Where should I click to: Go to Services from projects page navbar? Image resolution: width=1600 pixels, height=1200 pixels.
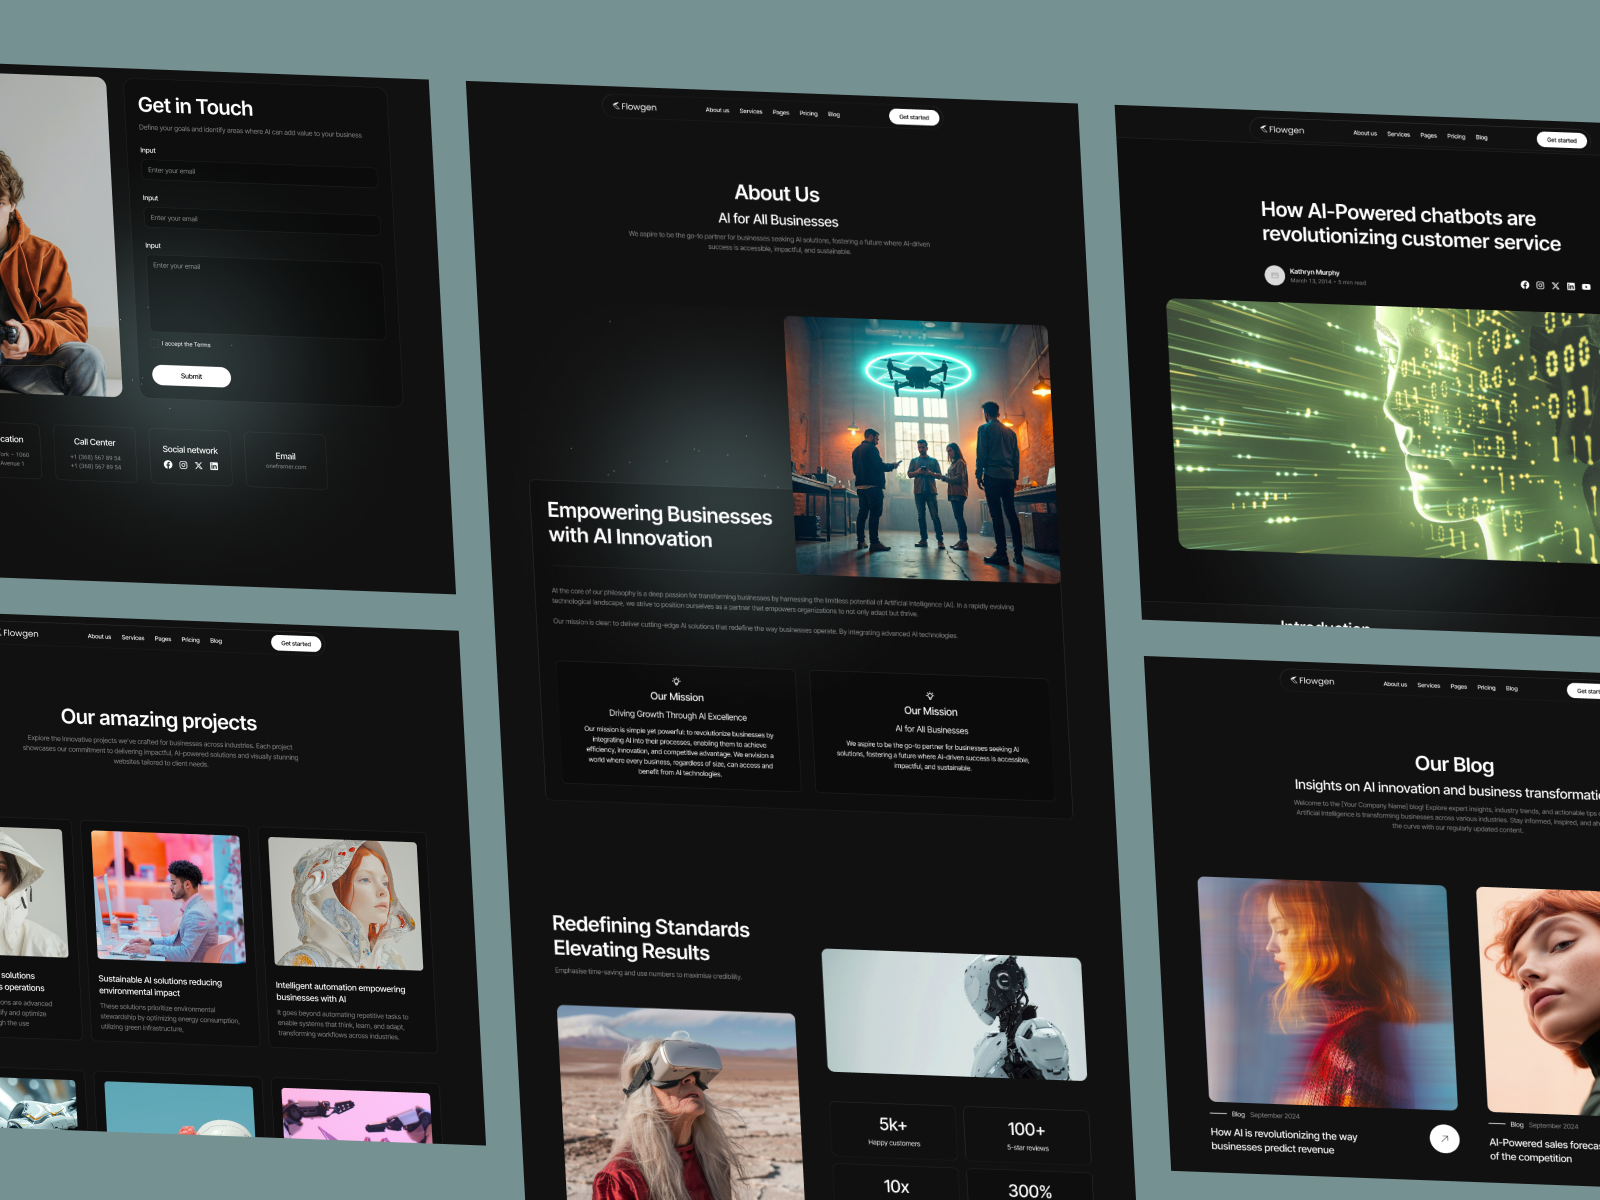click(133, 637)
